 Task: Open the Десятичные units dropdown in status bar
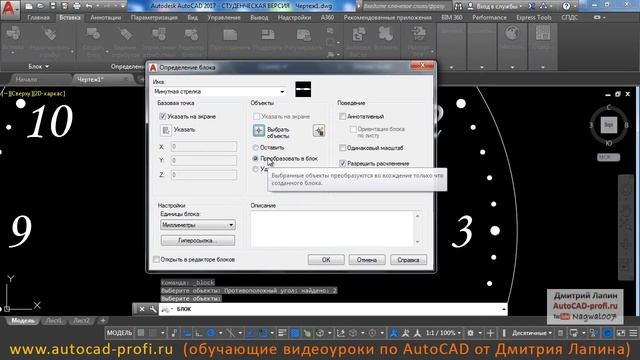click(532, 333)
